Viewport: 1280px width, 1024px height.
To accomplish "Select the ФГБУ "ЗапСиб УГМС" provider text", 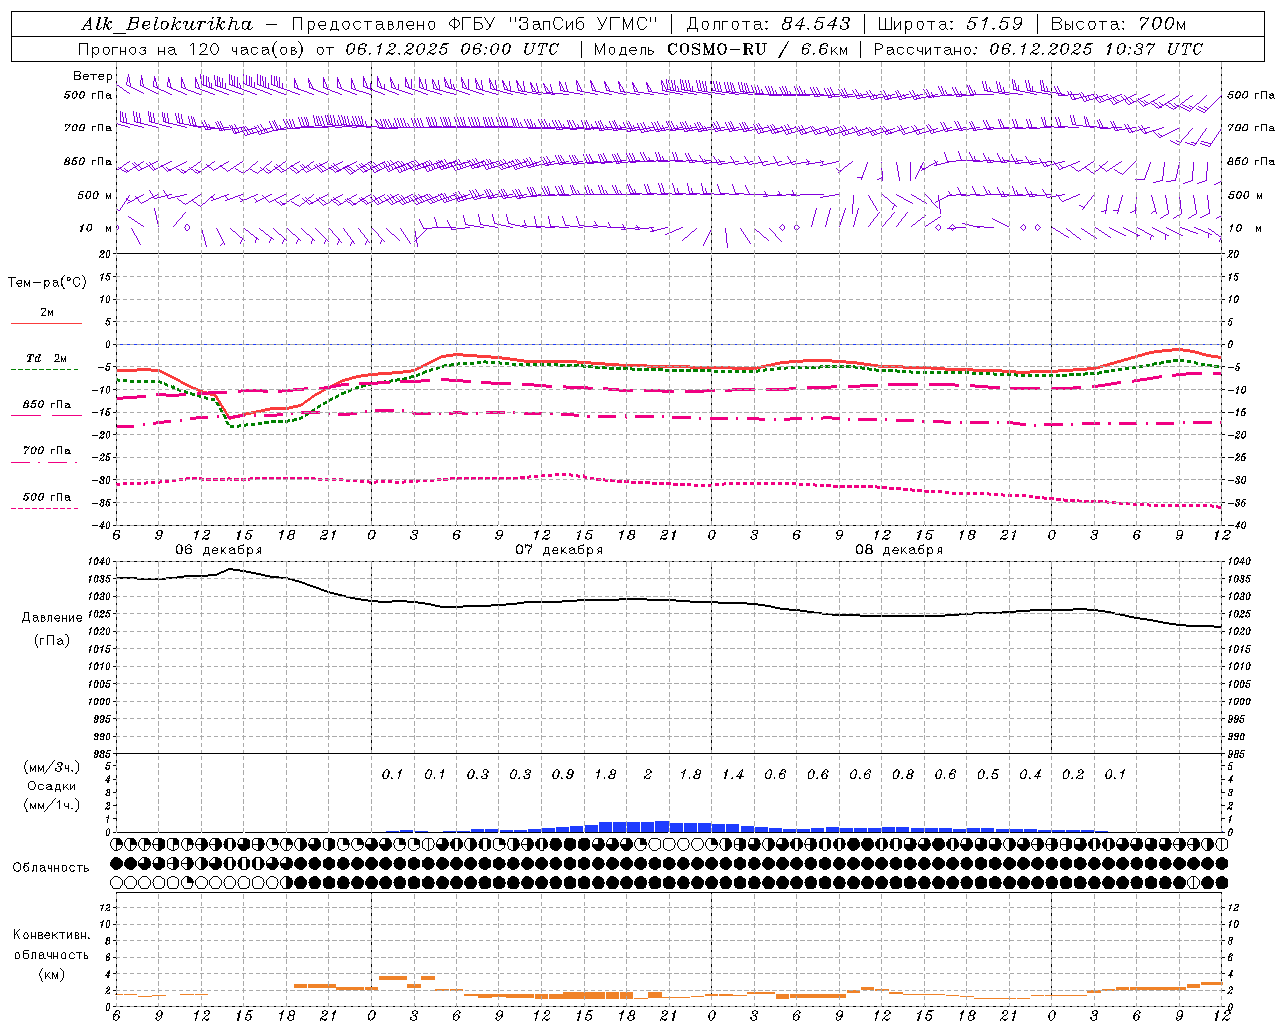I will click(551, 24).
